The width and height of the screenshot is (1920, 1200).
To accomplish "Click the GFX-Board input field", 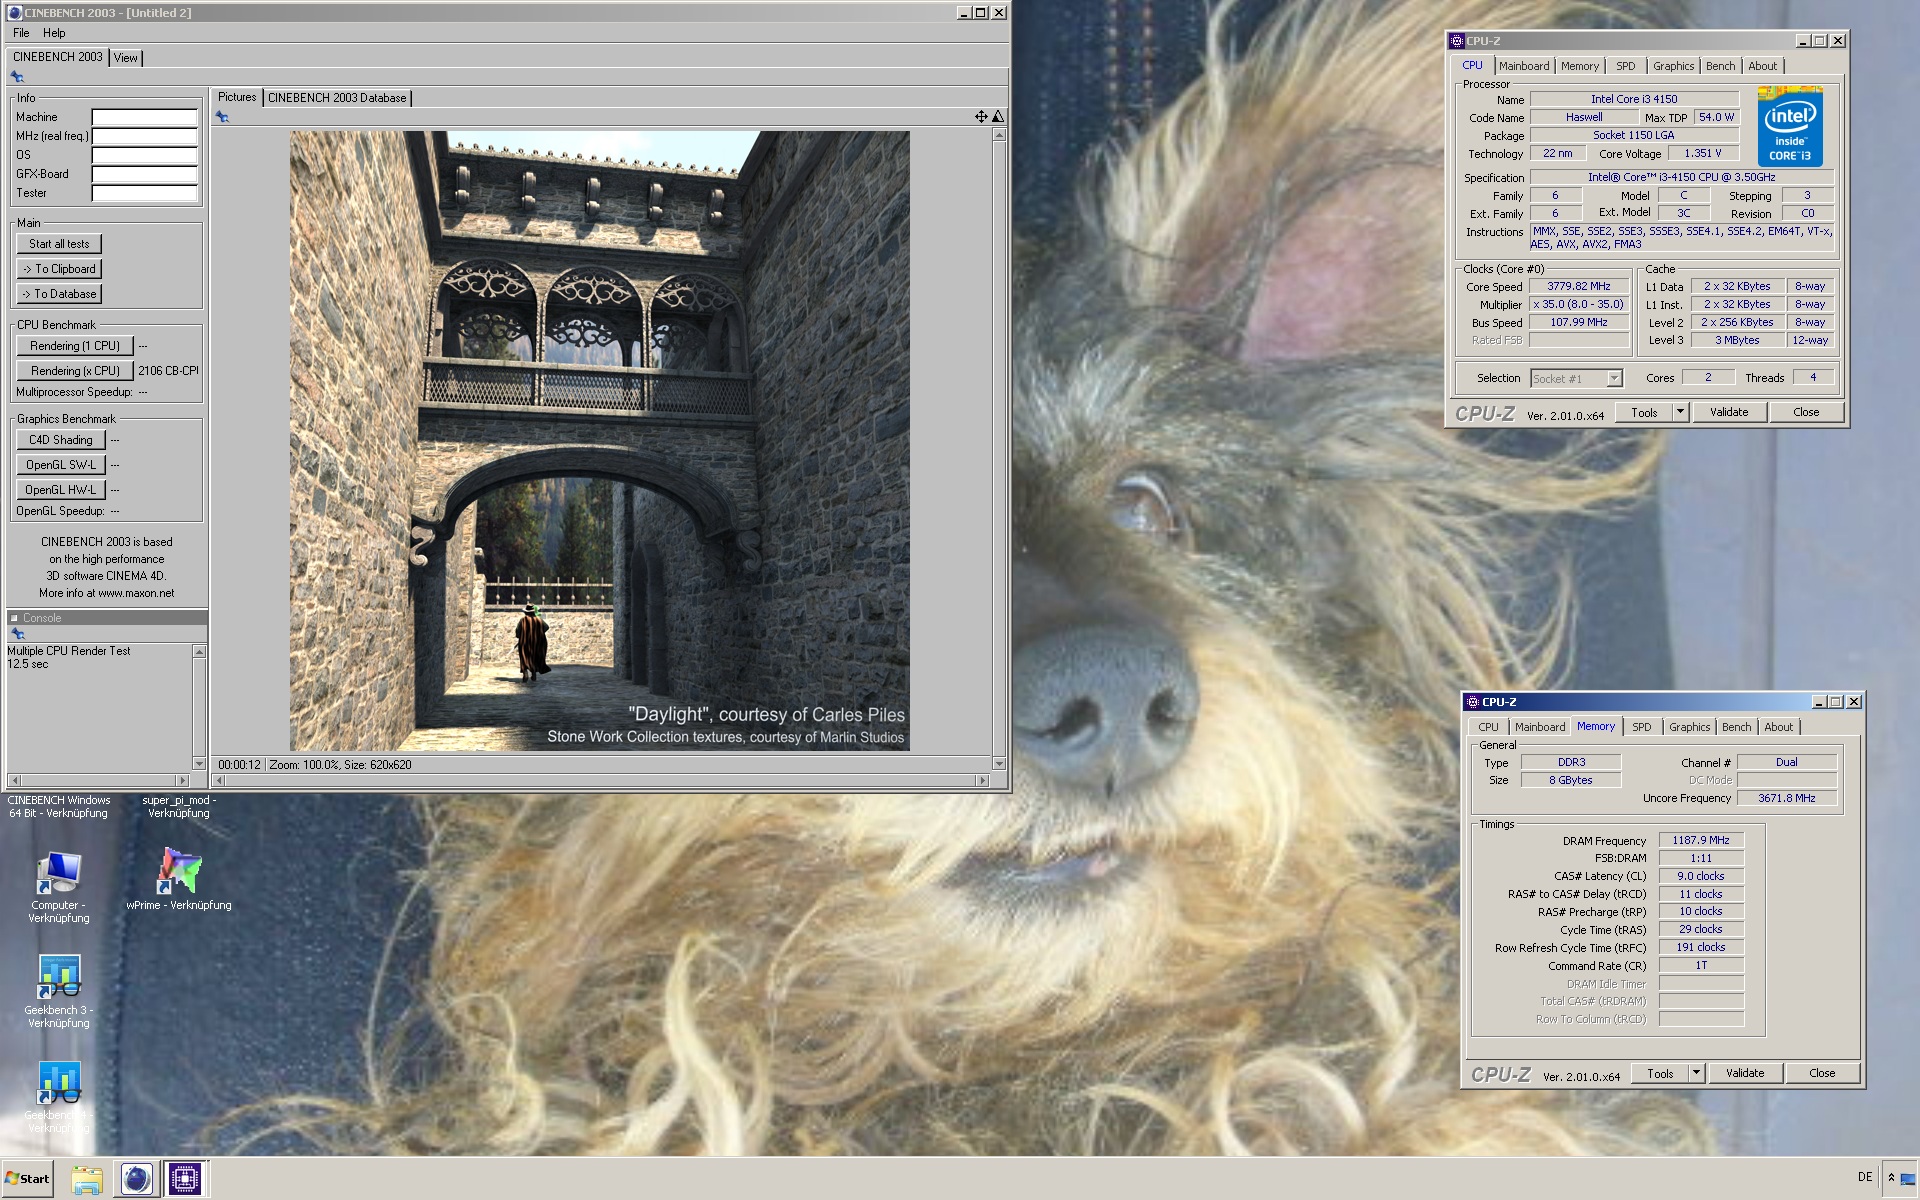I will [145, 174].
